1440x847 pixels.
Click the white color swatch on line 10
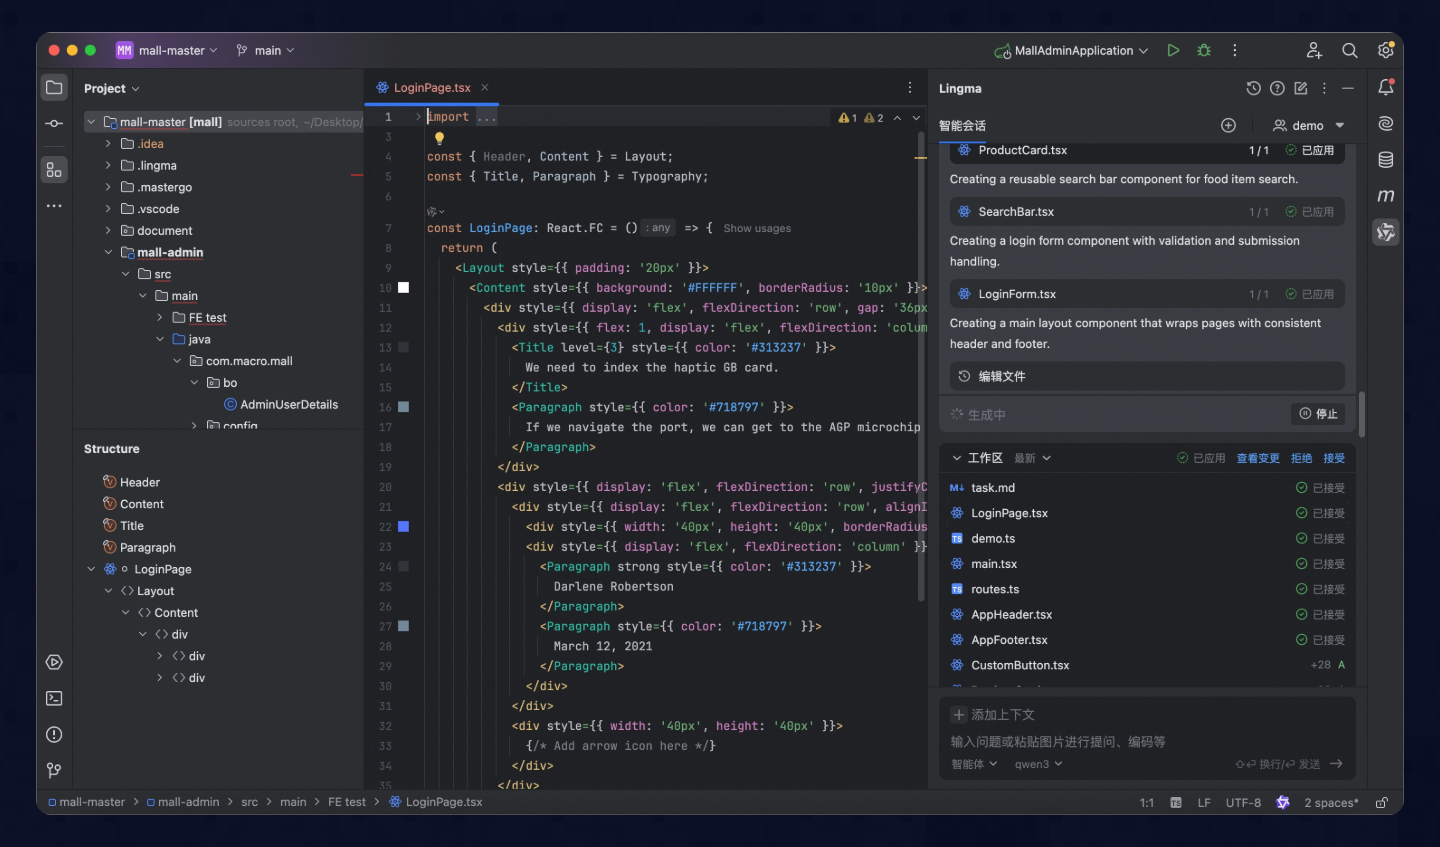click(x=404, y=288)
